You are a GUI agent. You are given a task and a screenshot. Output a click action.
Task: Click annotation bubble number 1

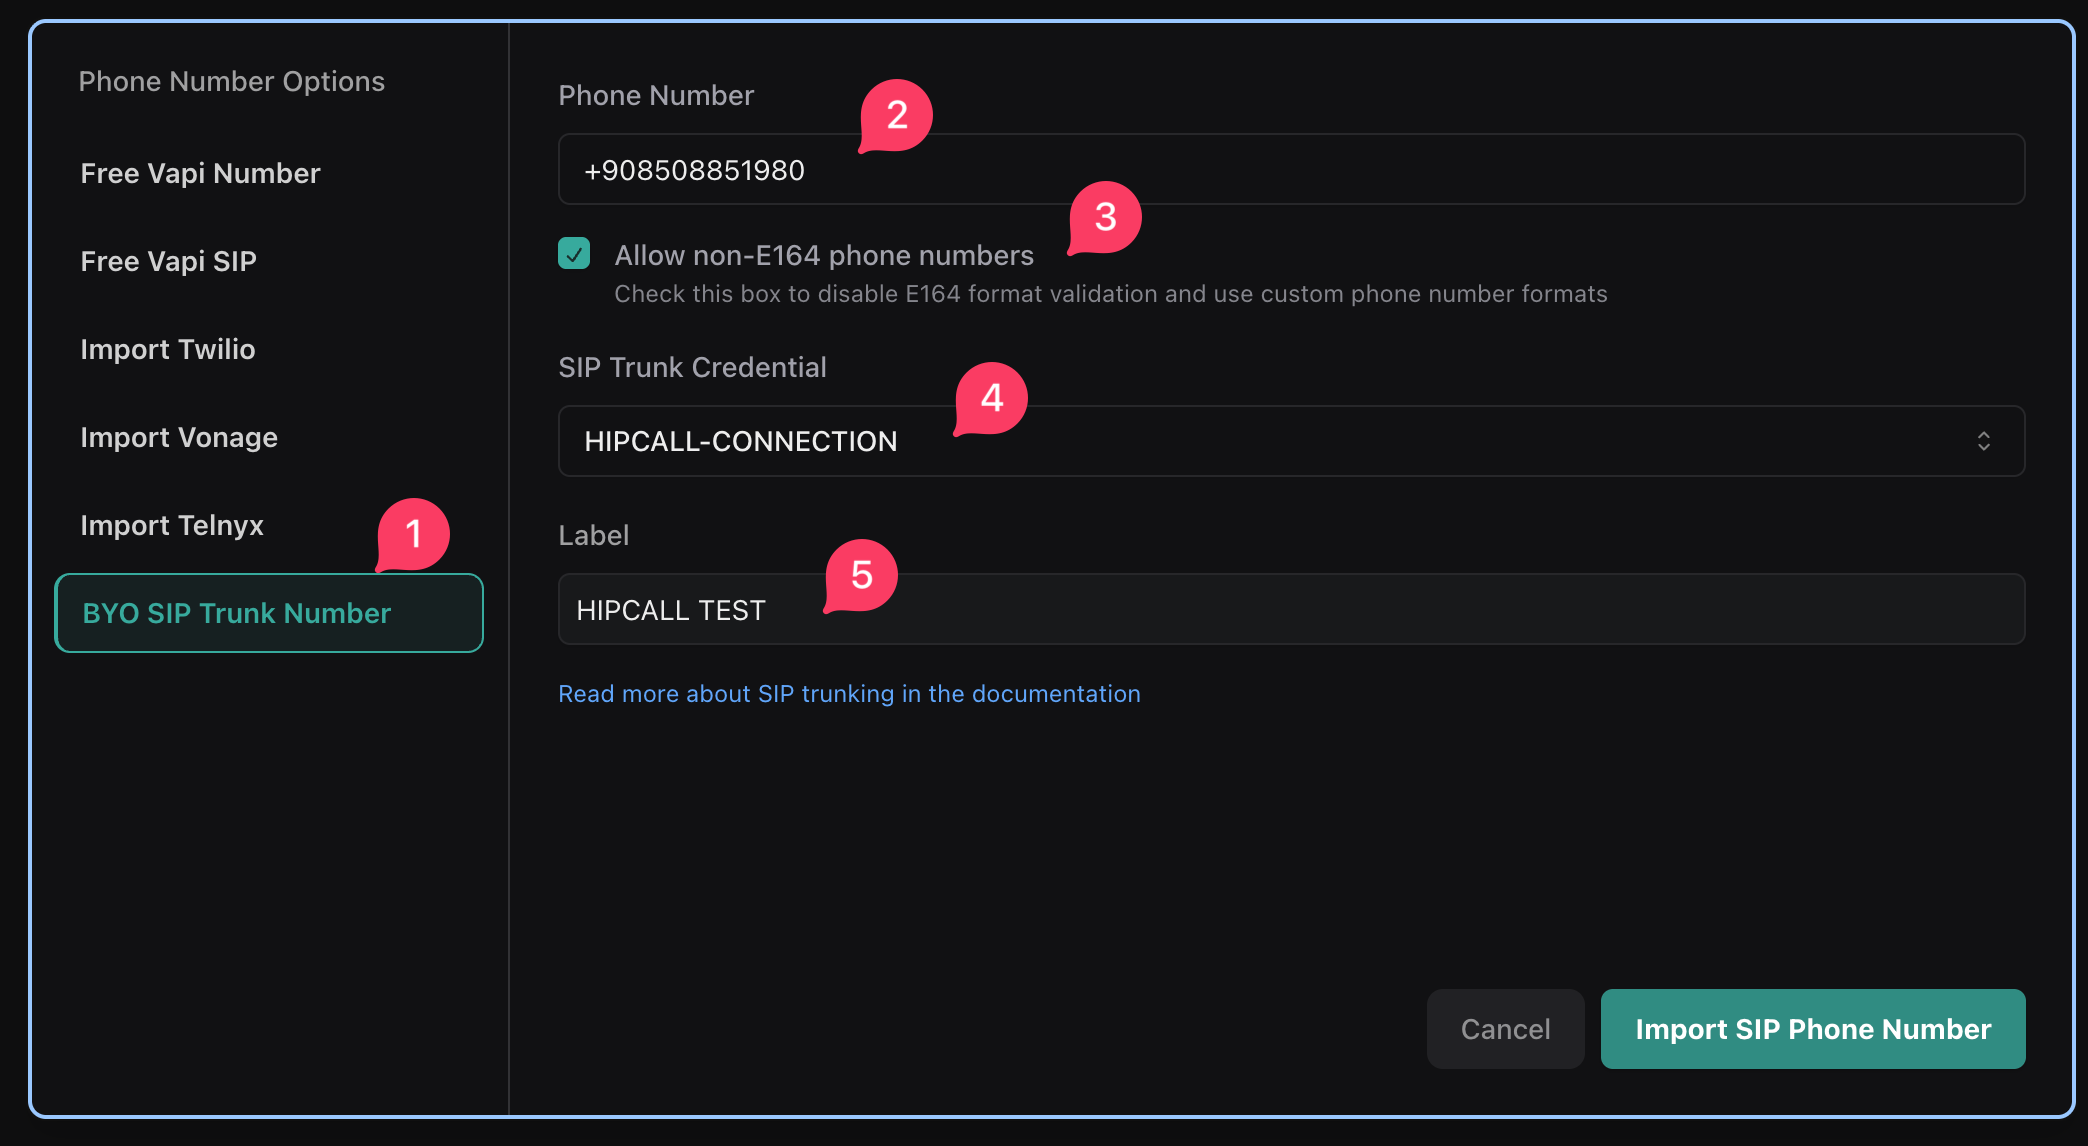[414, 534]
